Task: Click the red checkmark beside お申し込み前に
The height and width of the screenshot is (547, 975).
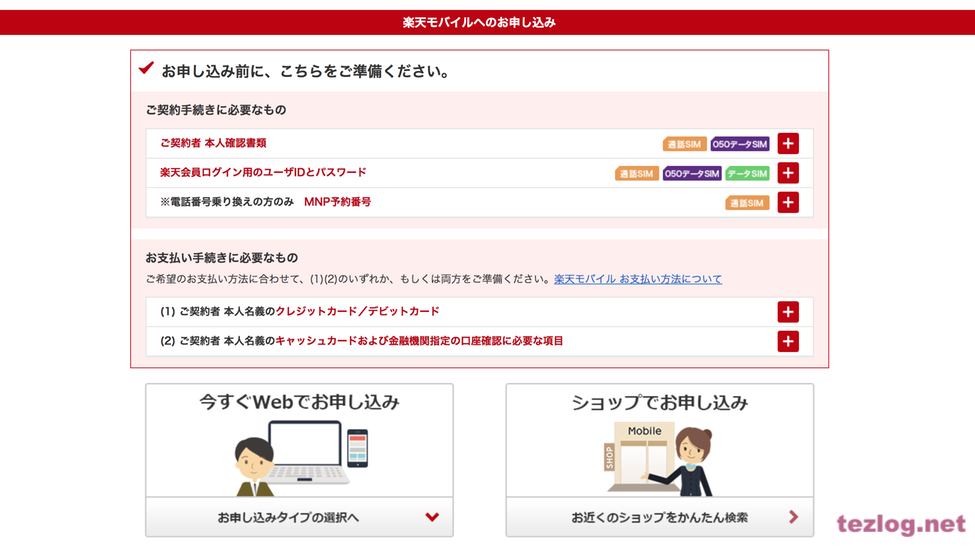Action: point(146,68)
